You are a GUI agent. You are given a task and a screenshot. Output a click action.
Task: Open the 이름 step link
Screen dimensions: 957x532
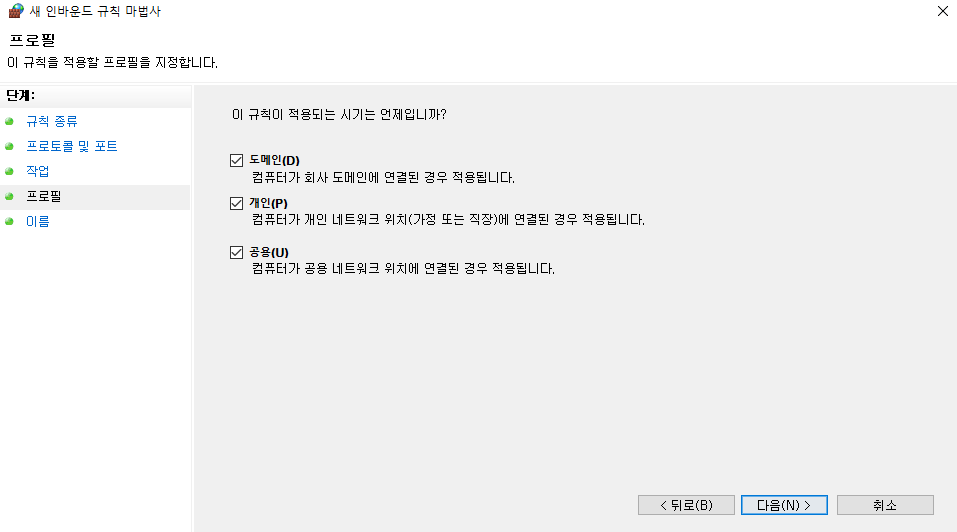click(37, 221)
